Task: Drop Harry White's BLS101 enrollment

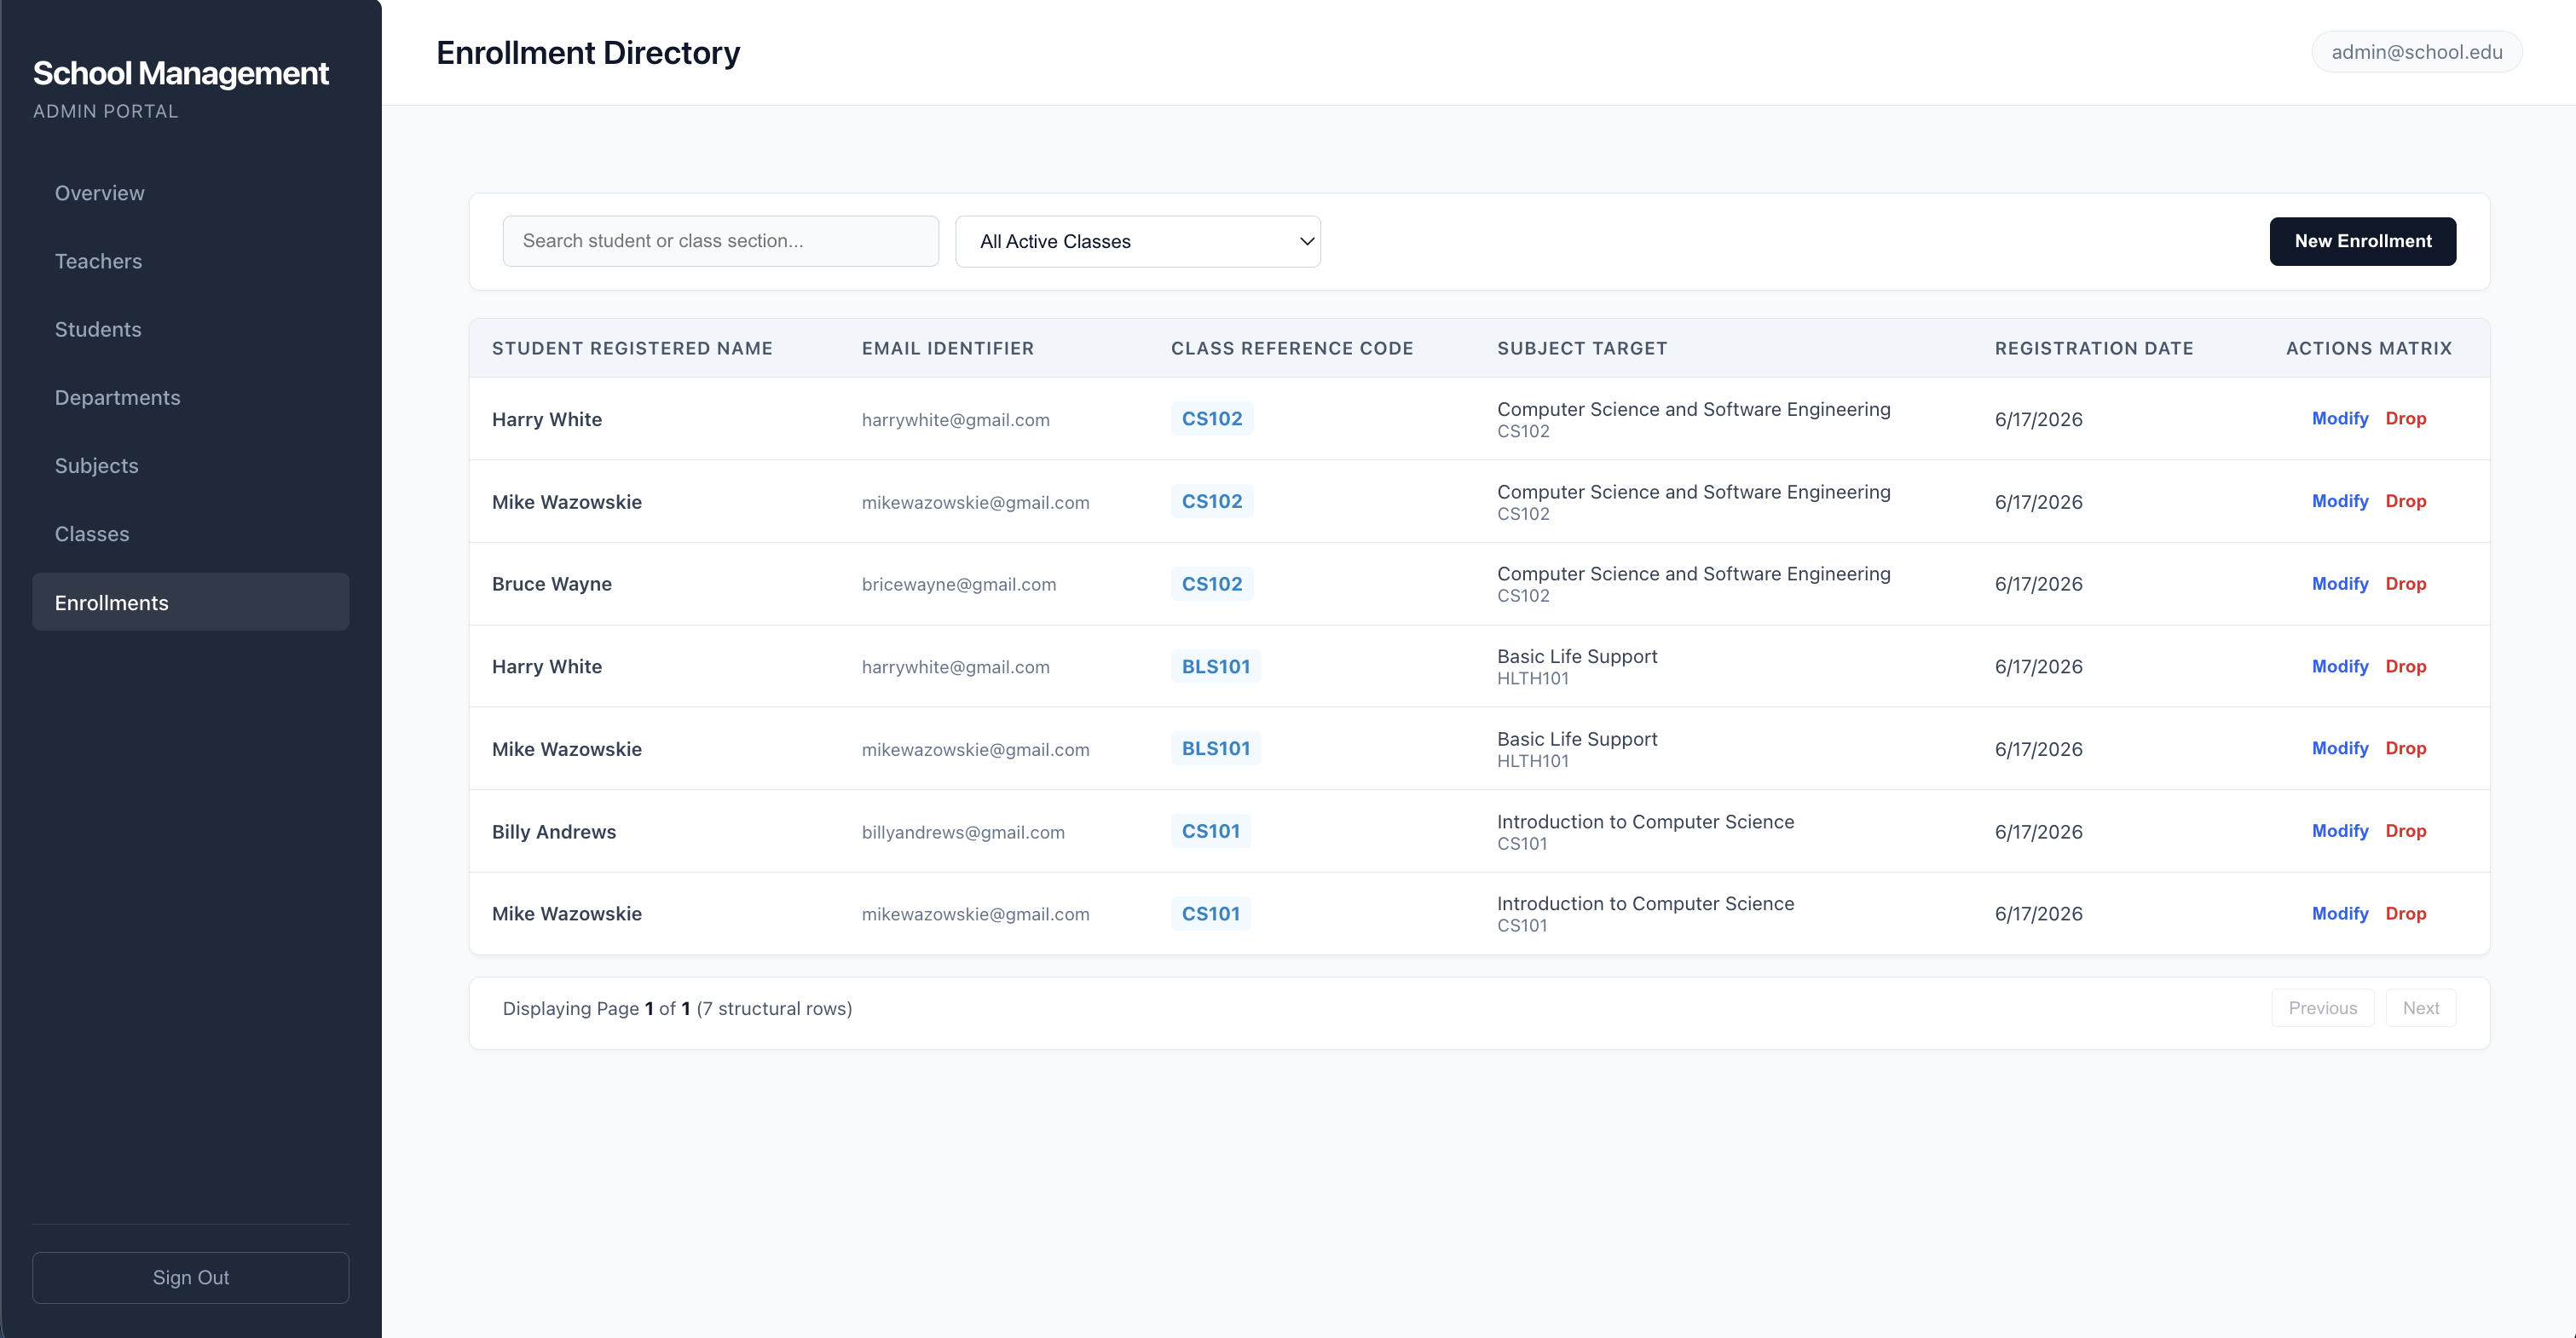Action: (x=2405, y=666)
